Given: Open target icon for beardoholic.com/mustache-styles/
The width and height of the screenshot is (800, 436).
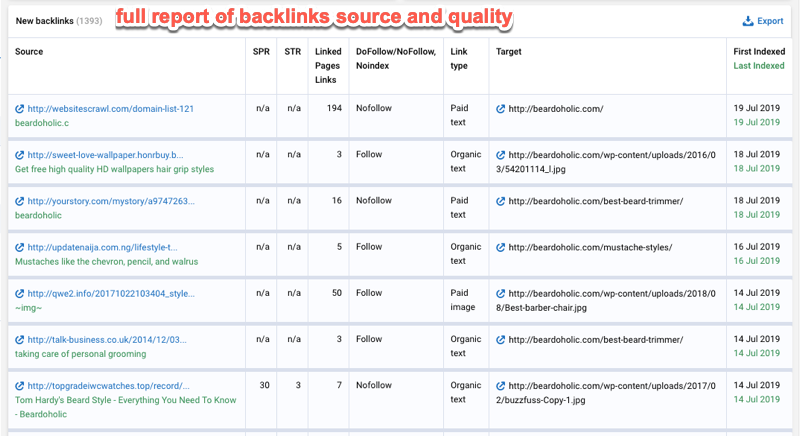Looking at the screenshot, I should (x=501, y=247).
